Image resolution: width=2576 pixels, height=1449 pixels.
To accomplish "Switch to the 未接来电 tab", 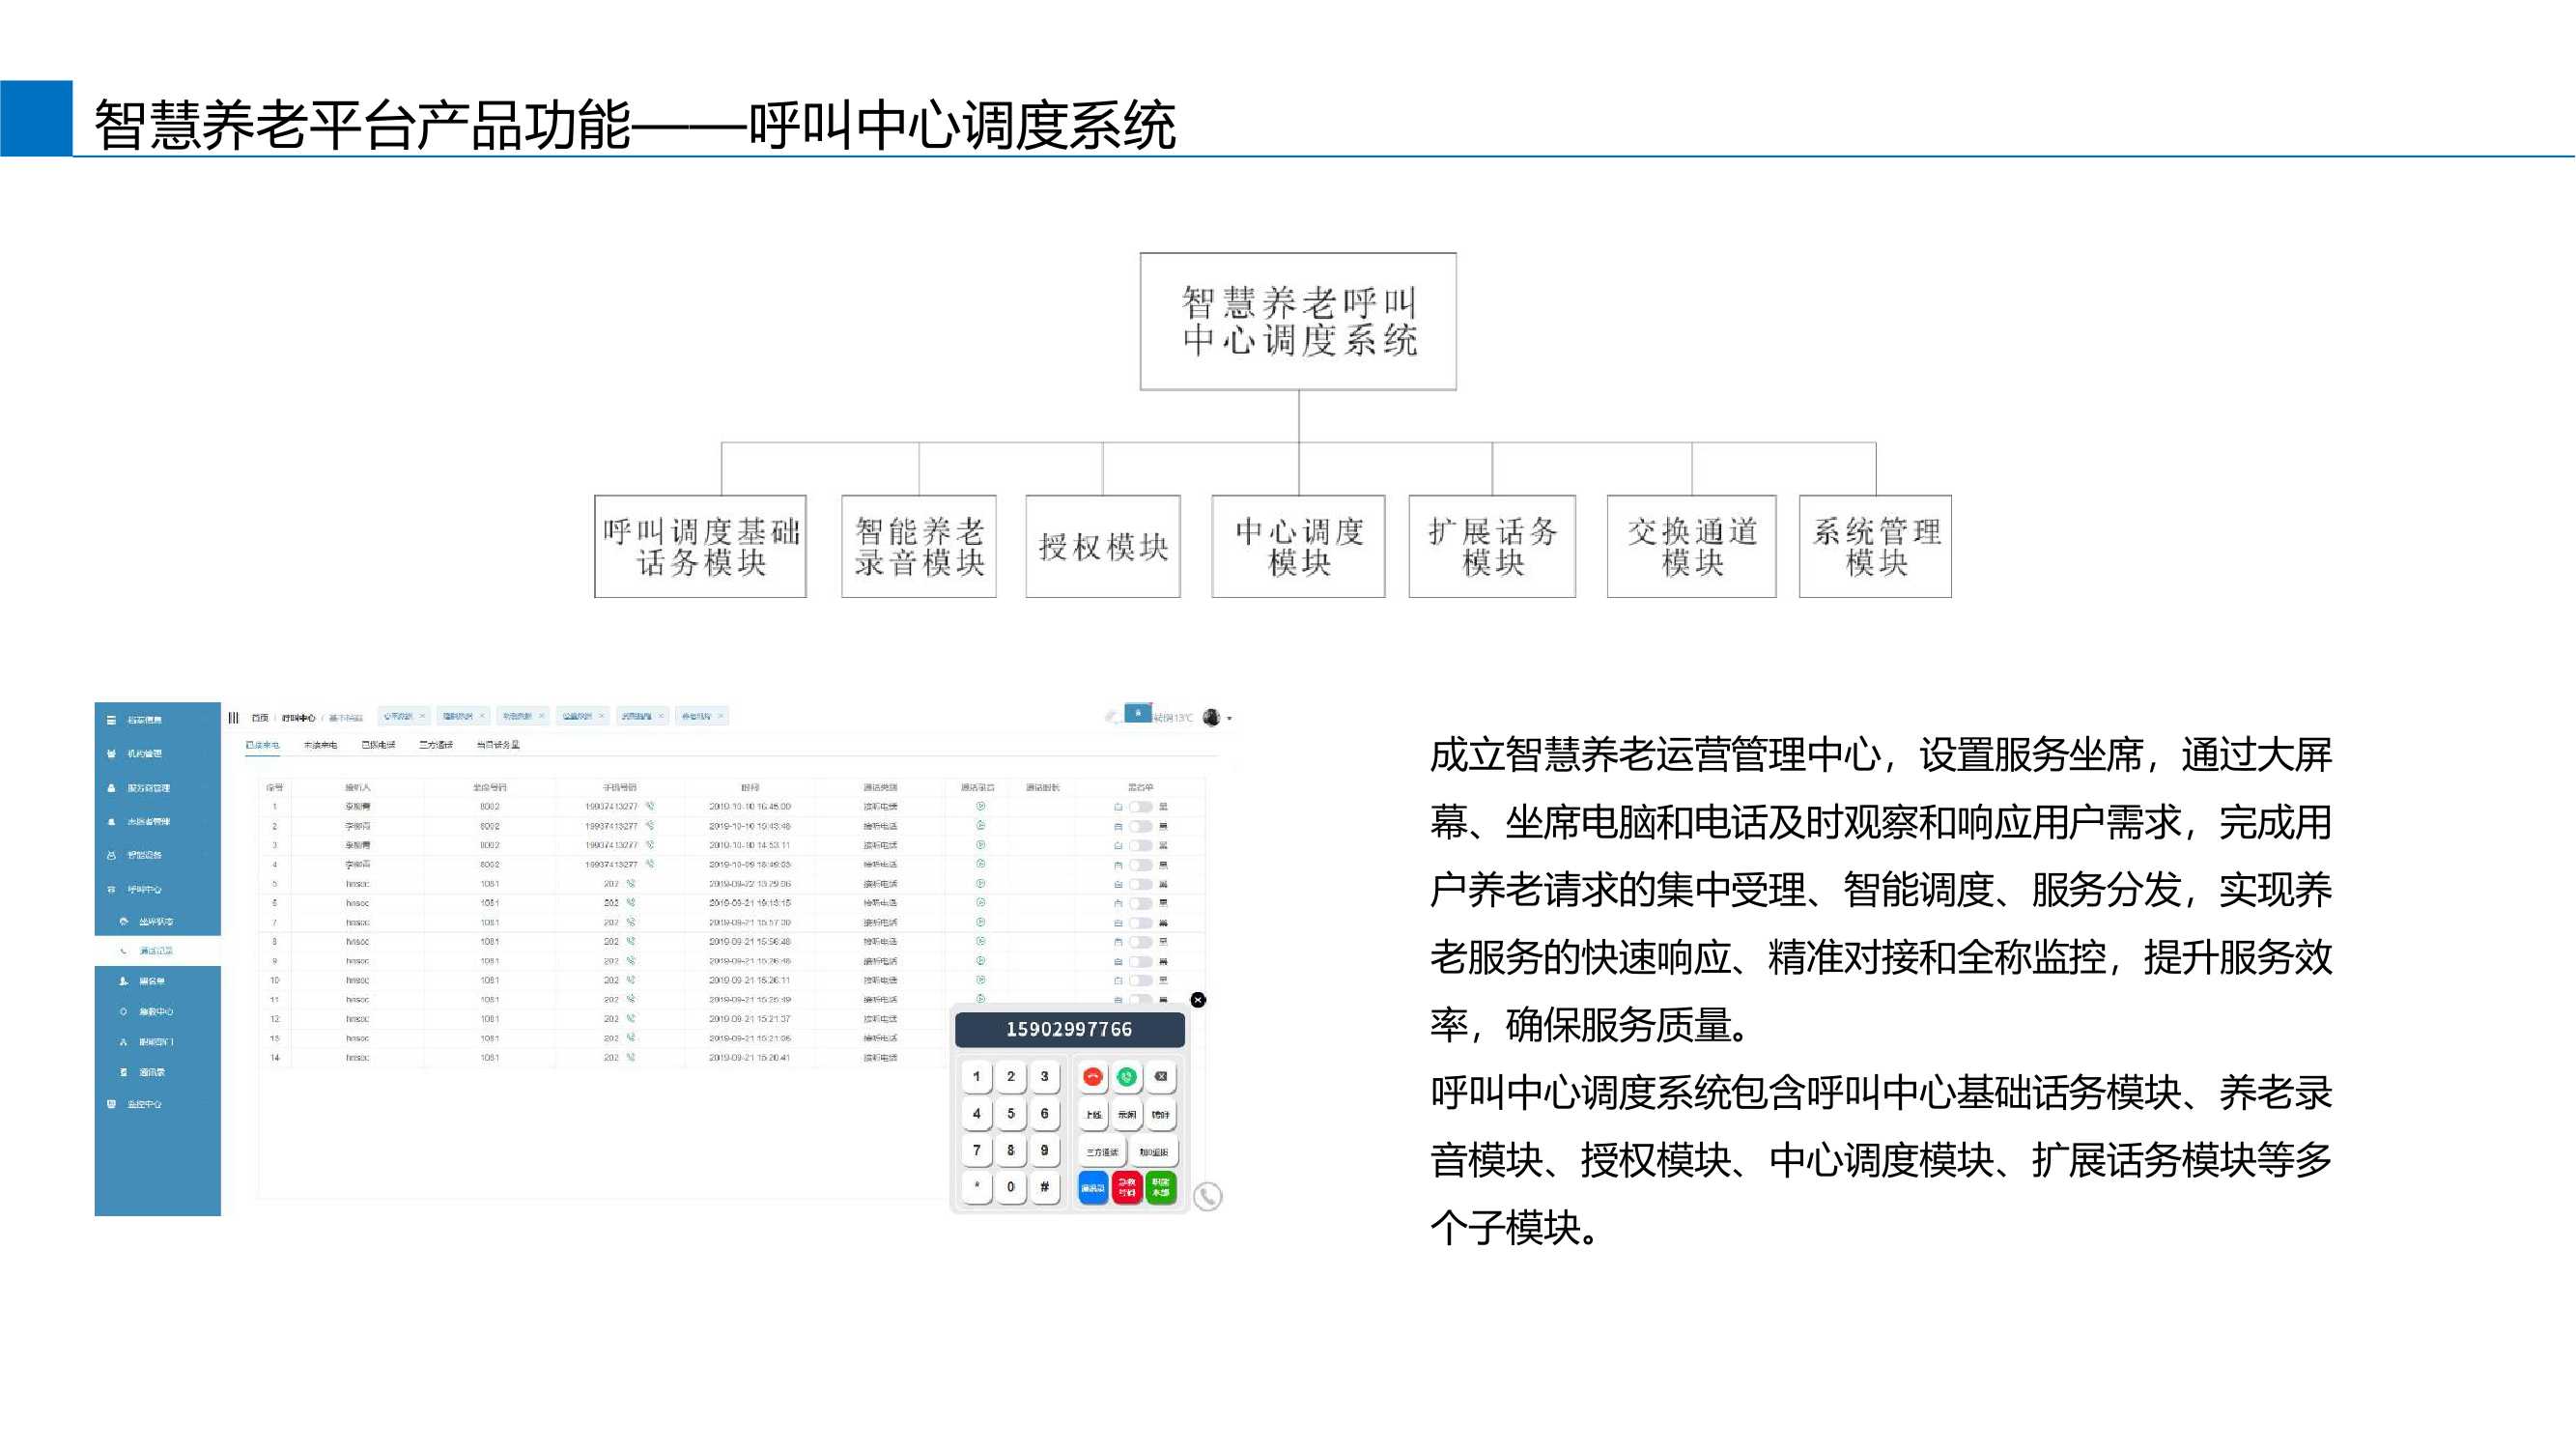I will [x=320, y=745].
